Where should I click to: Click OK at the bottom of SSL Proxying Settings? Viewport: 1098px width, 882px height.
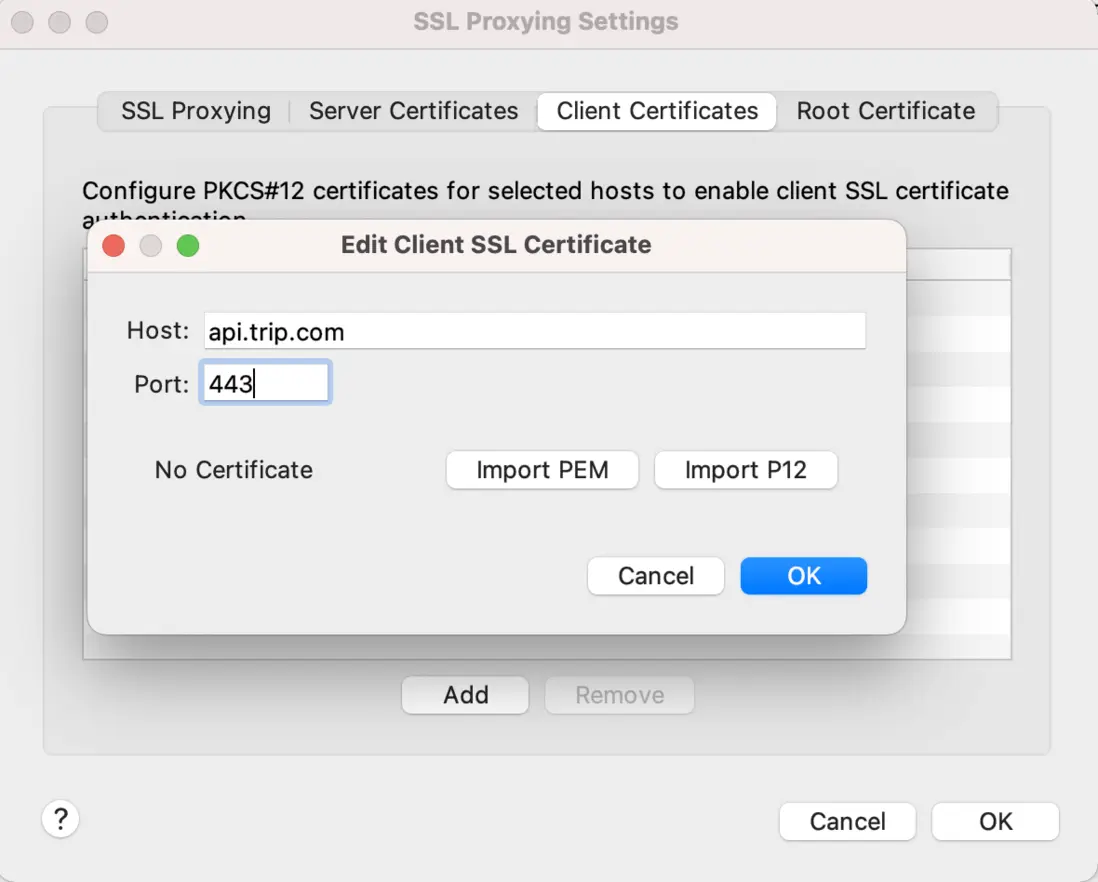995,821
